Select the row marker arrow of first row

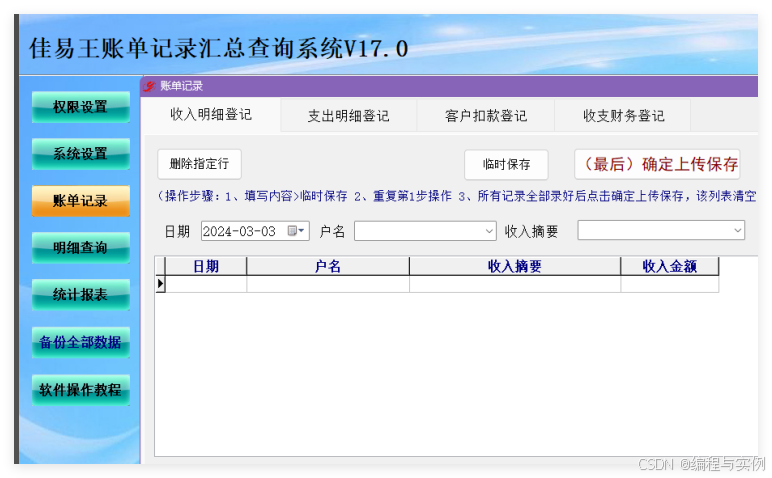pos(161,284)
